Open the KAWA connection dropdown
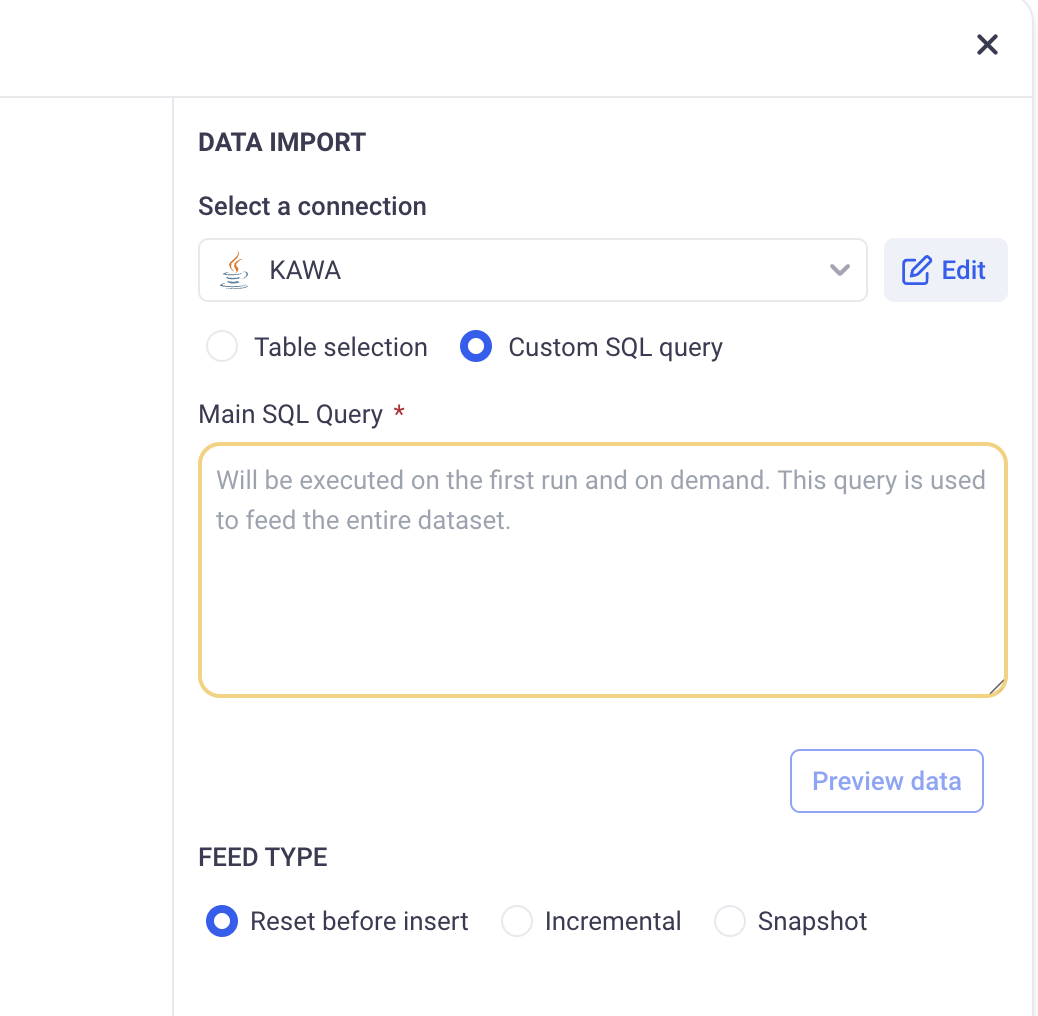This screenshot has width=1038, height=1016. [532, 270]
